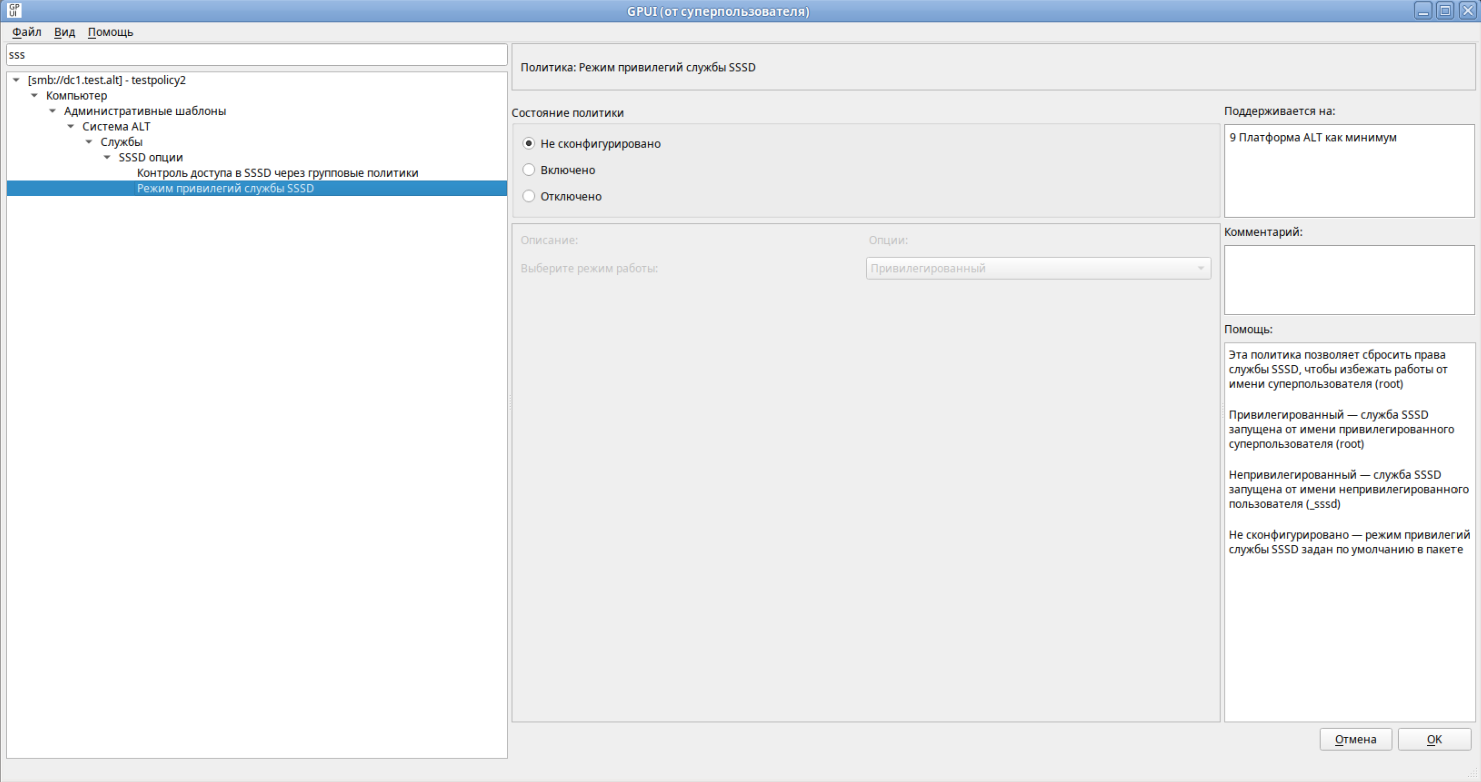1481x782 pixels.
Task: Click the search field containing 'sss'
Action: [x=257, y=54]
